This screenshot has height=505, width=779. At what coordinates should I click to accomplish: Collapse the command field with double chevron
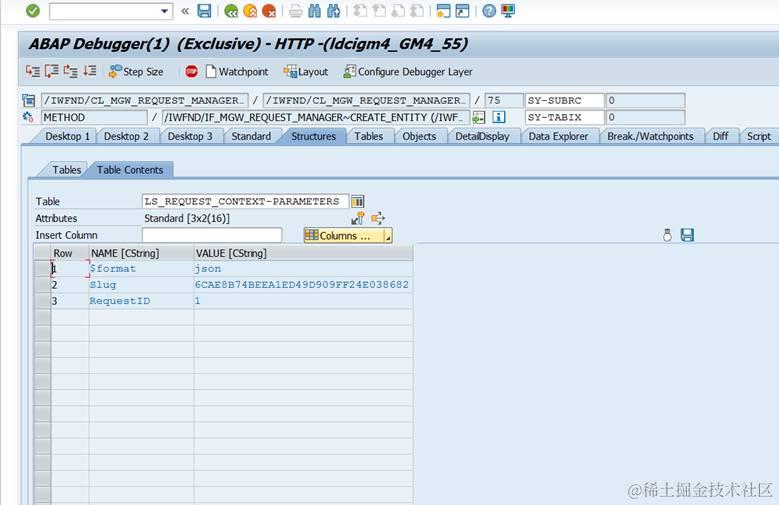tap(185, 11)
